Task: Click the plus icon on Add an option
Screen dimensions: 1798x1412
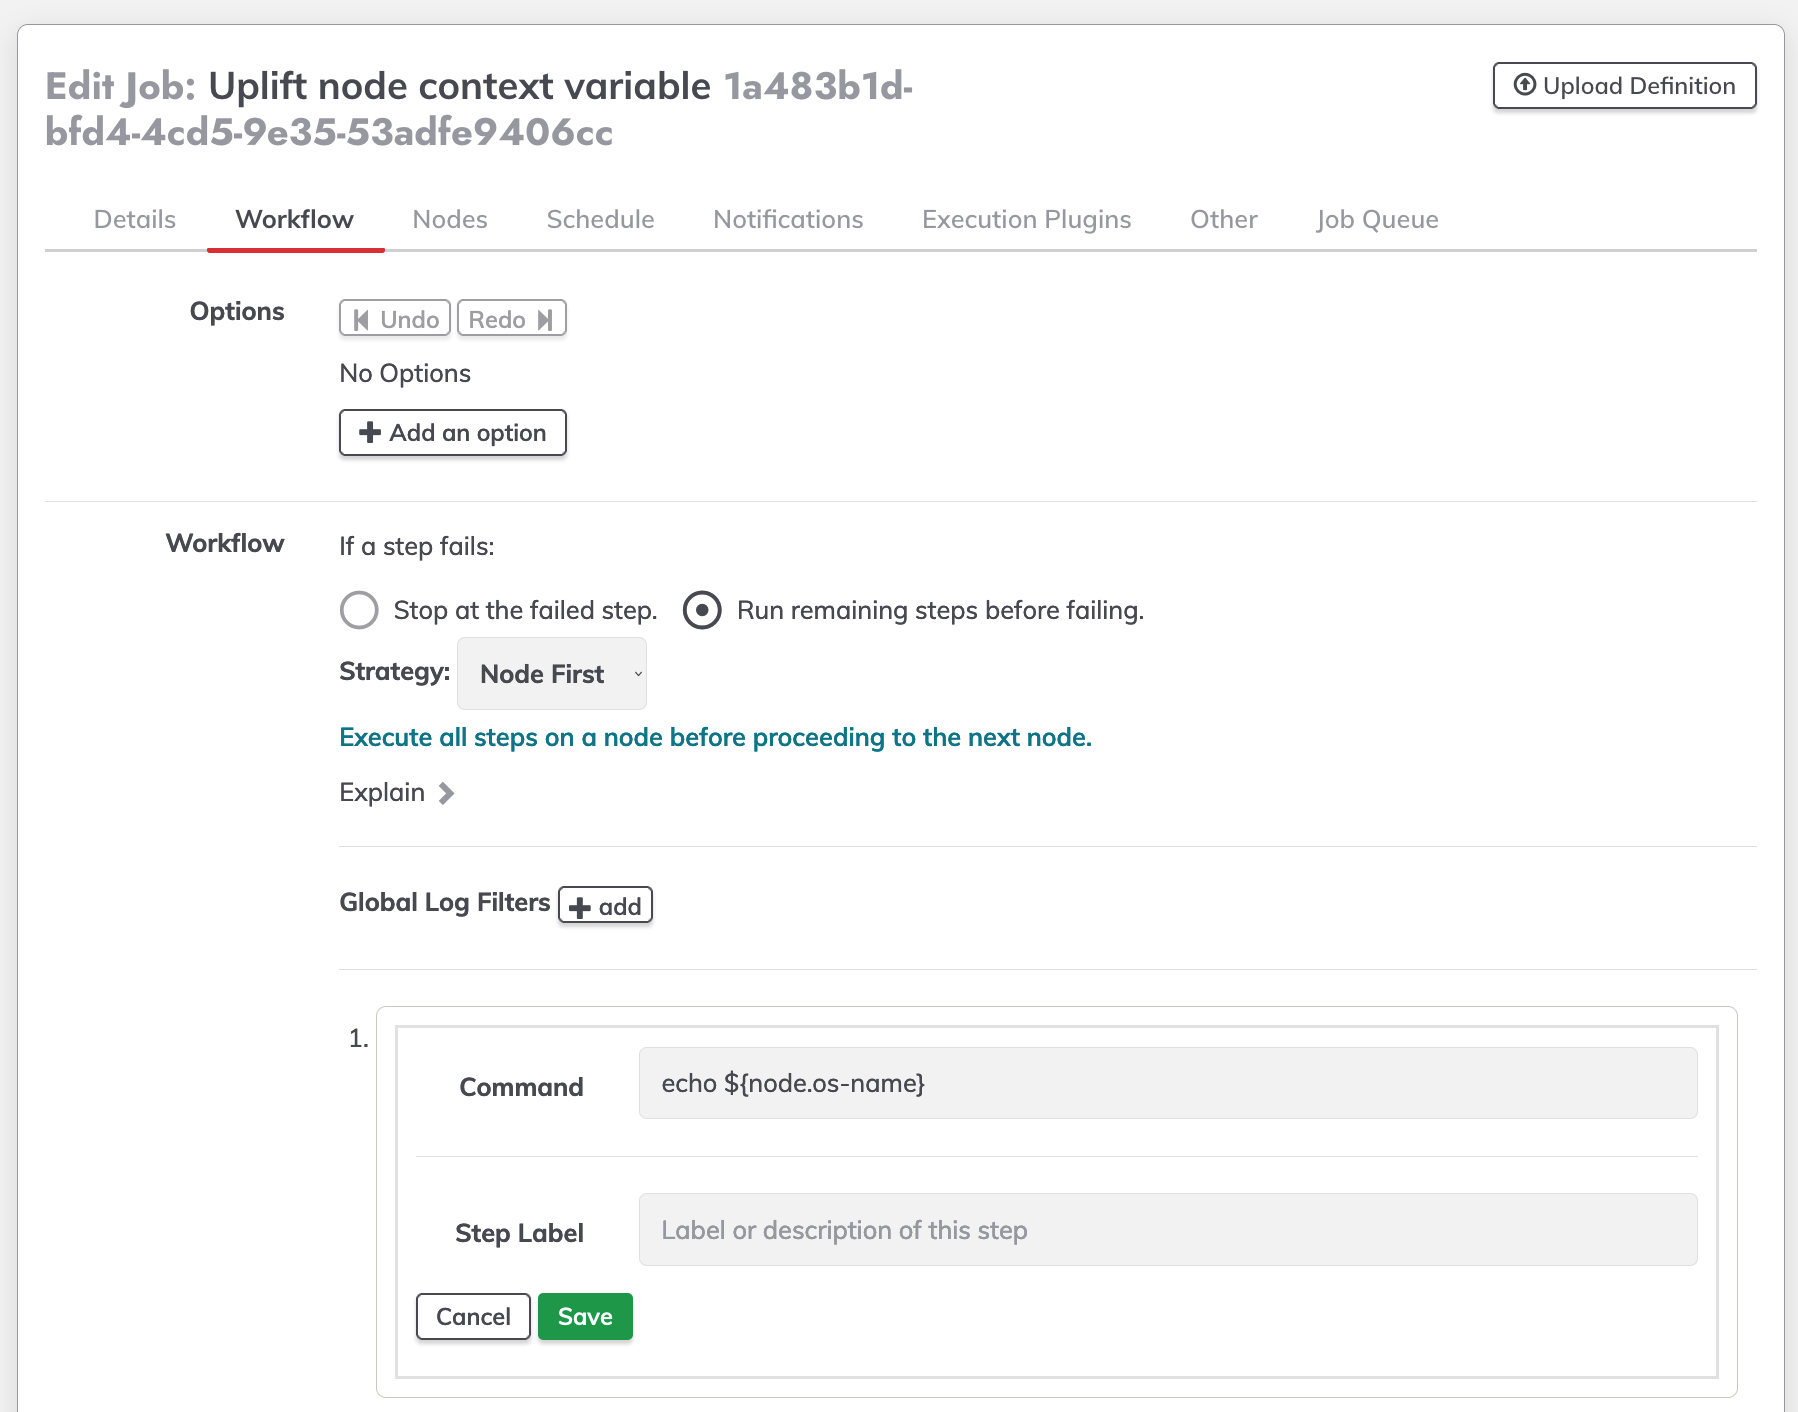Action: coord(370,432)
